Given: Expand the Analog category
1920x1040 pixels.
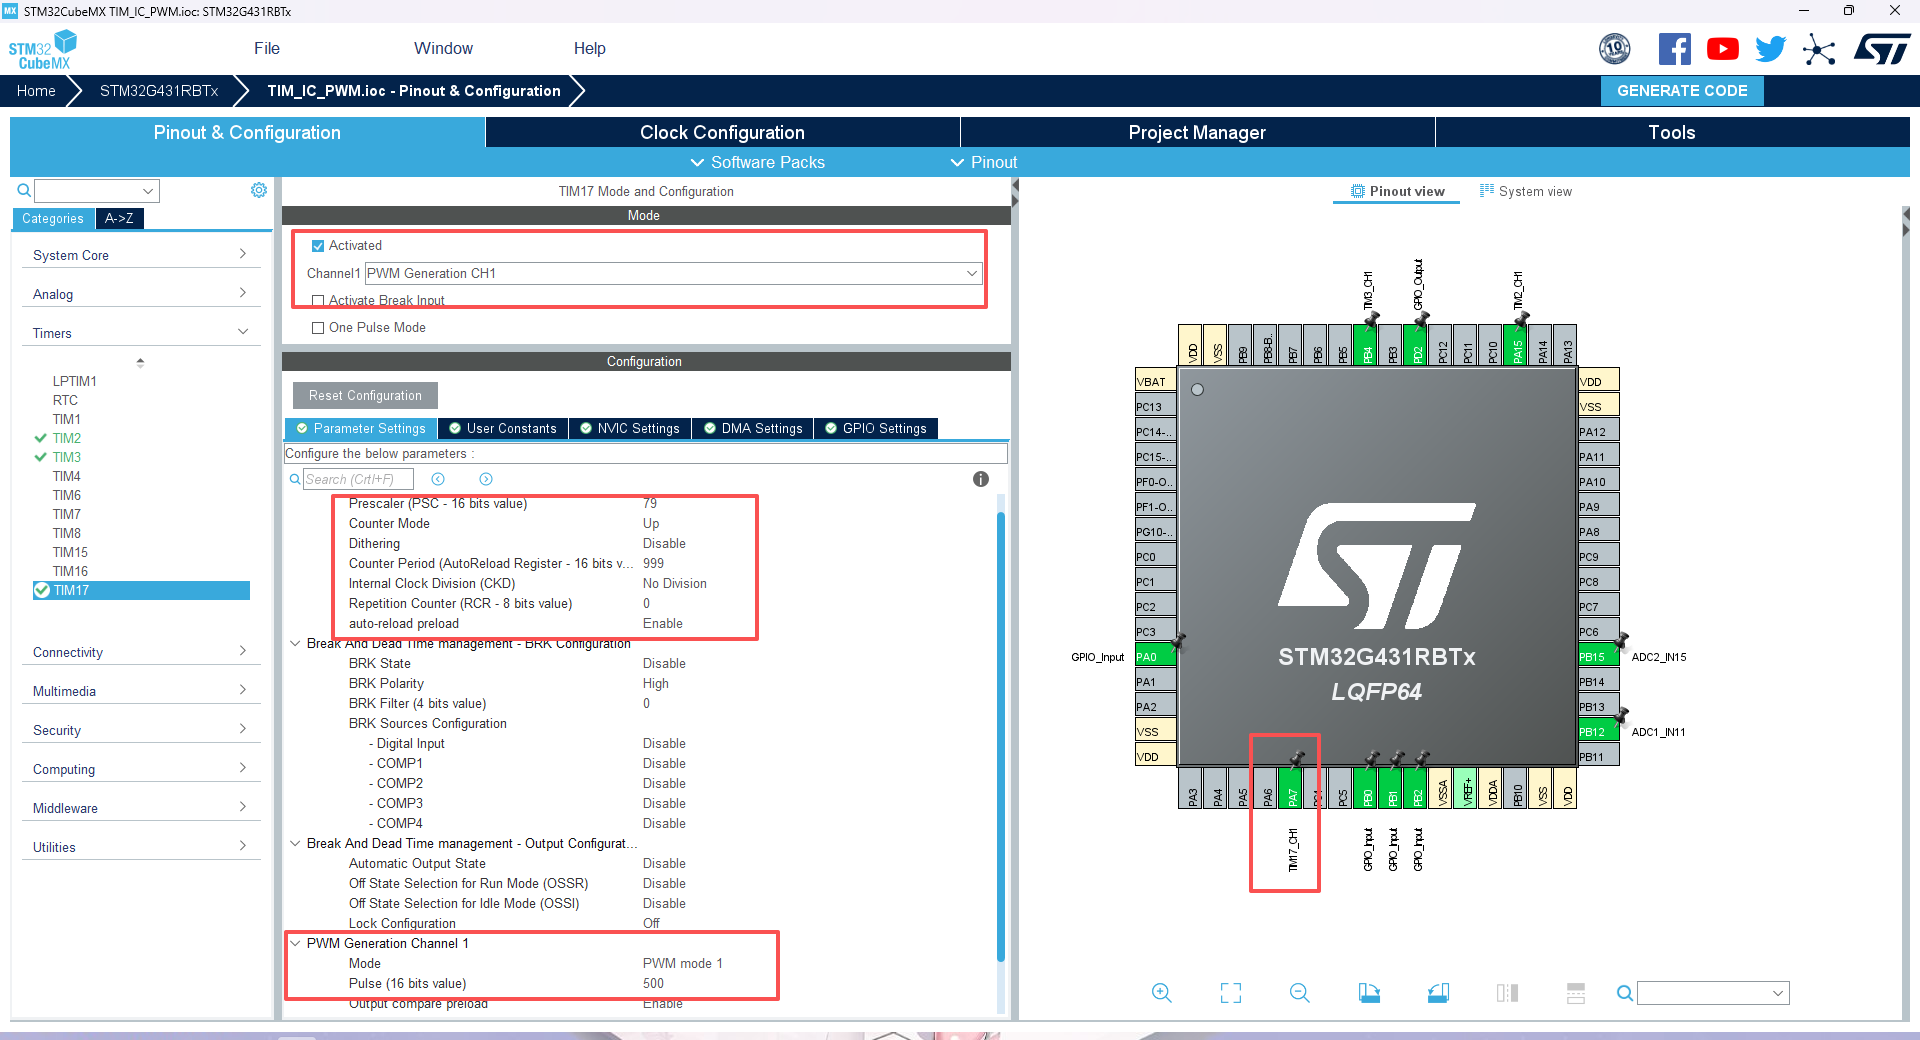Looking at the screenshot, I should pyautogui.click(x=140, y=294).
